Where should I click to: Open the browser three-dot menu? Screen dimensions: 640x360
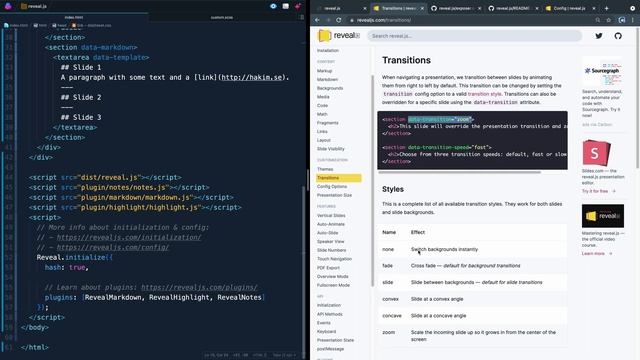633,20
